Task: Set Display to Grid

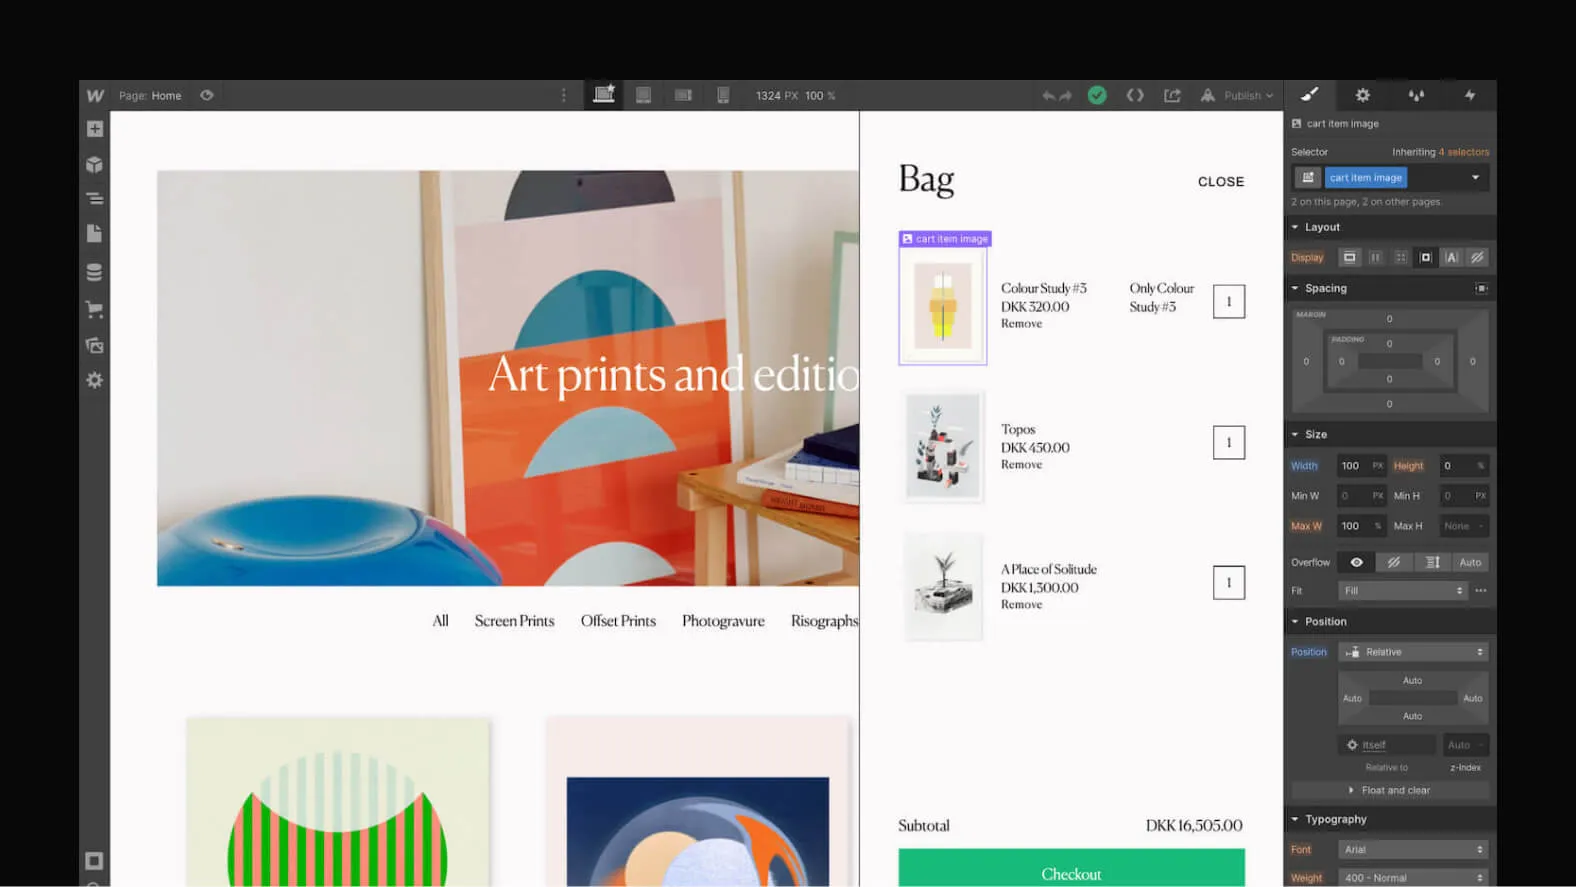Action: 1400,257
